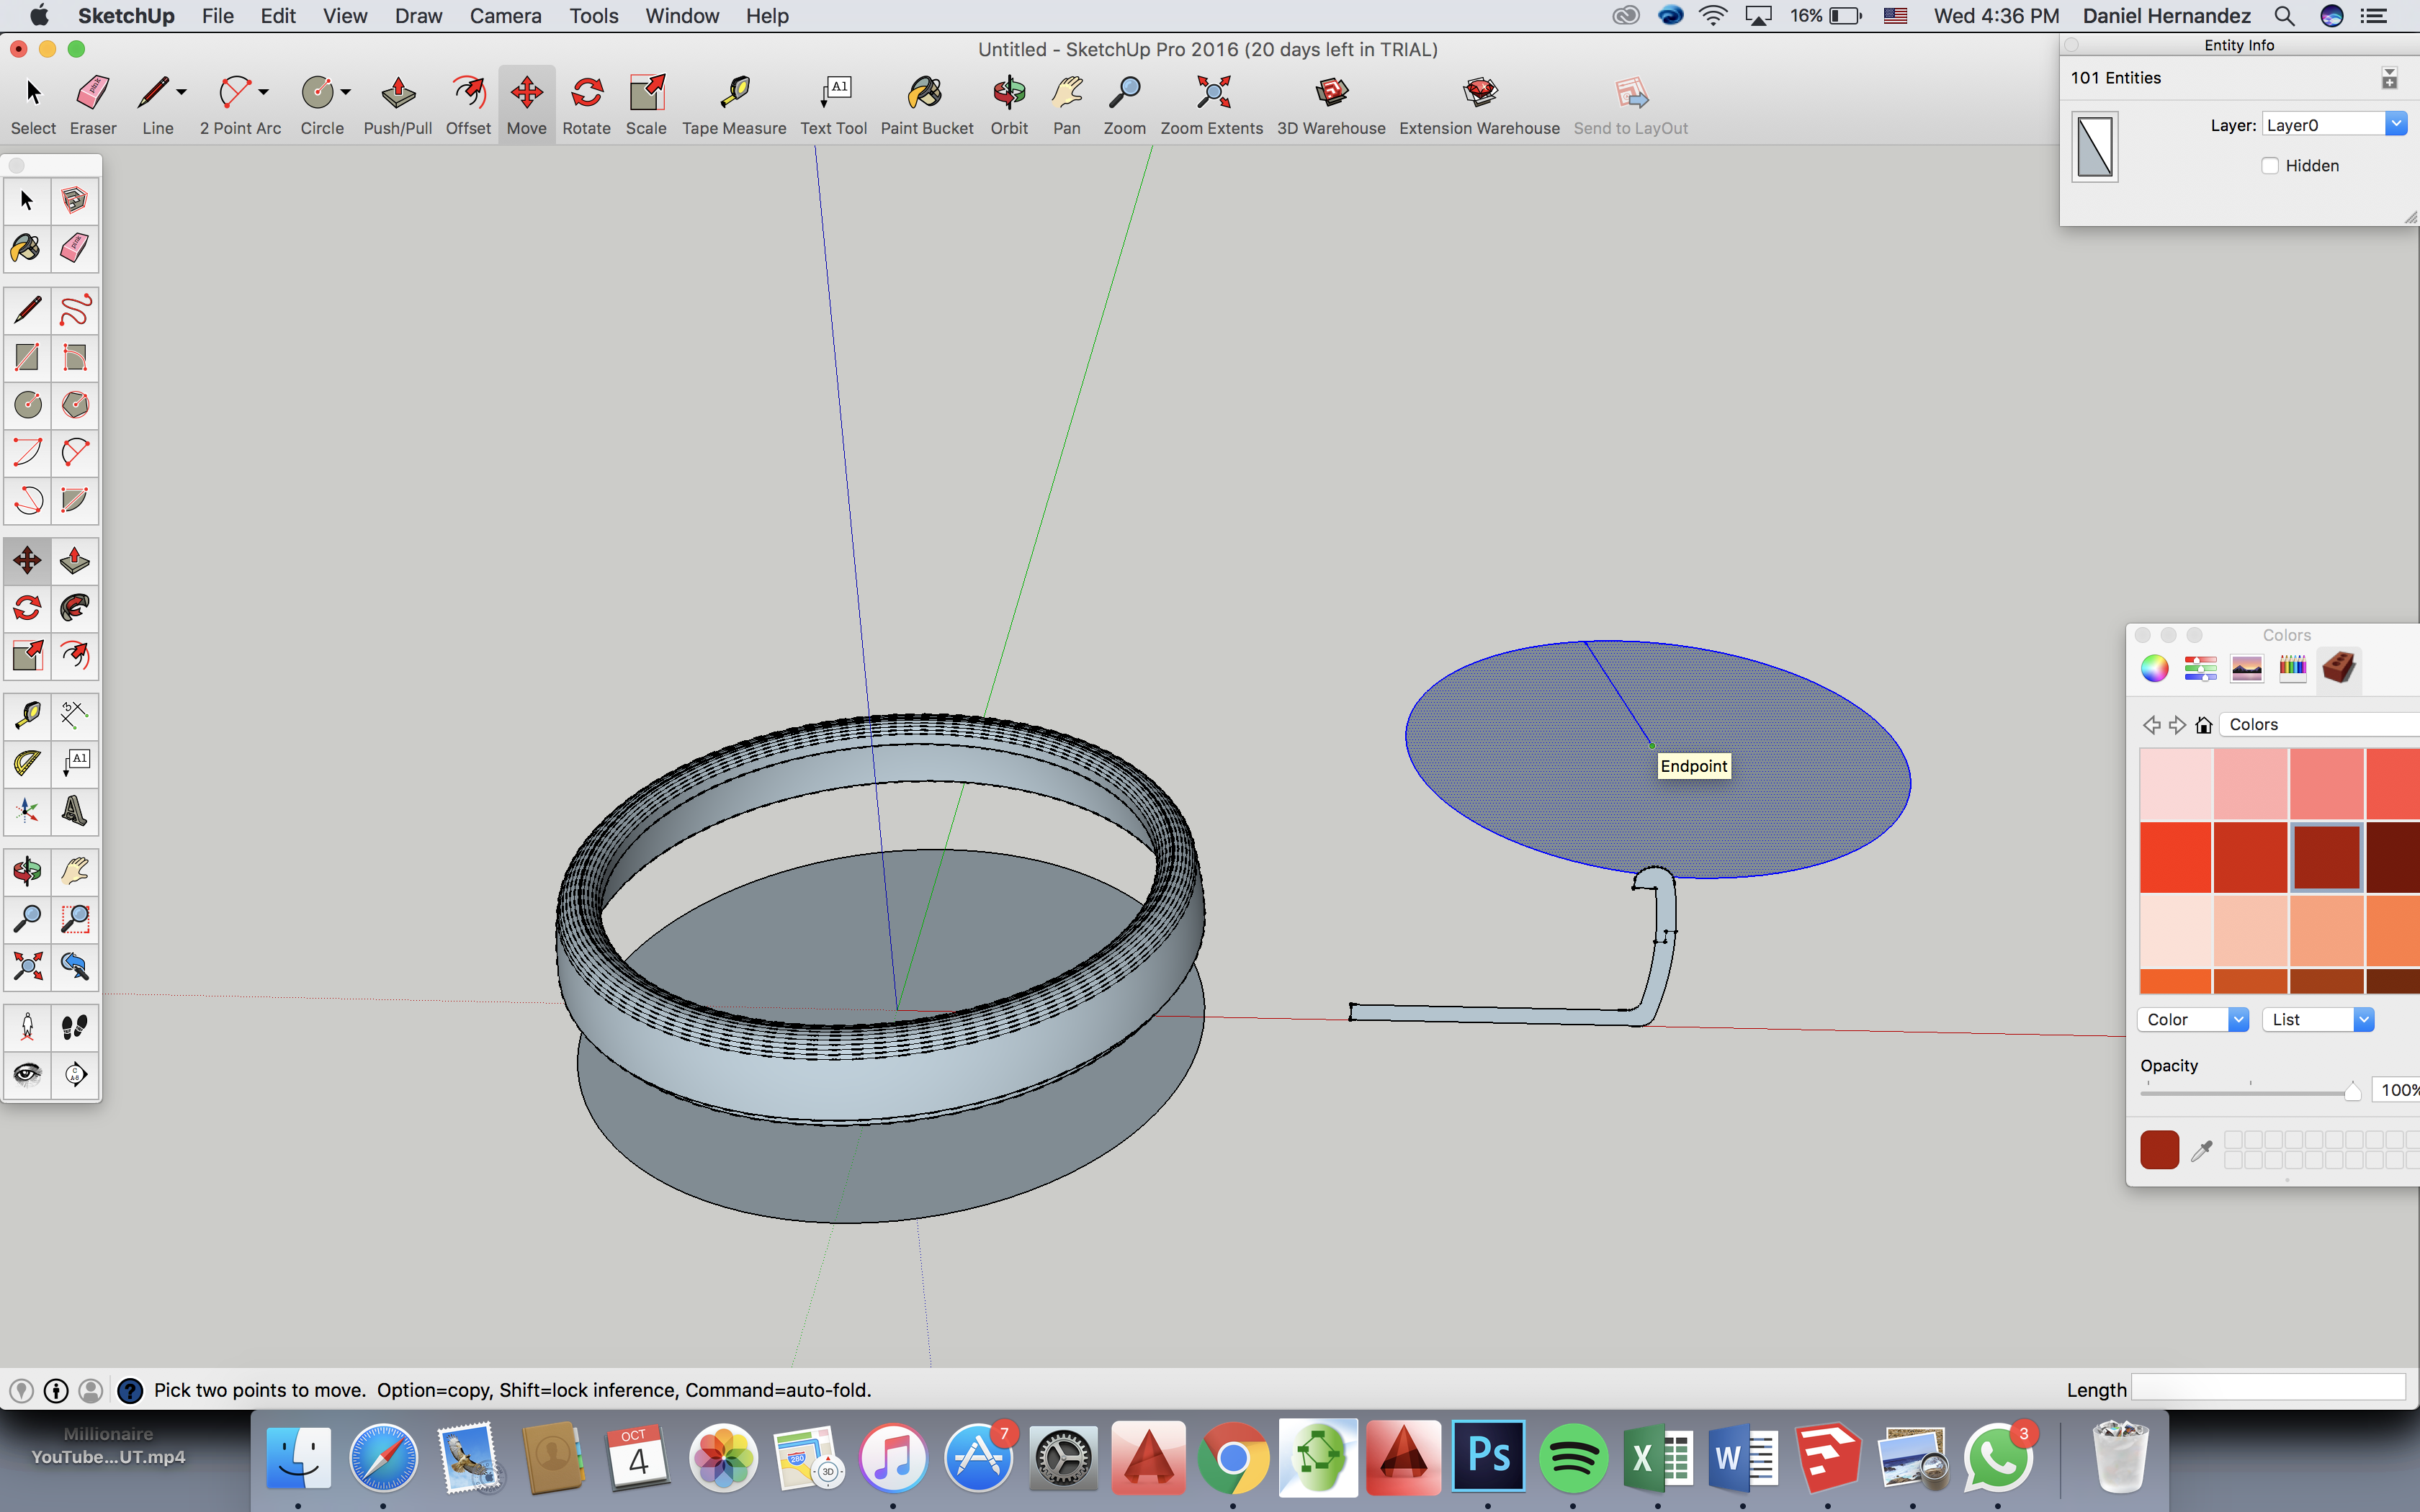This screenshot has height=1512, width=2420.
Task: Select the Eraser tool in top toolbar
Action: pyautogui.click(x=93, y=105)
